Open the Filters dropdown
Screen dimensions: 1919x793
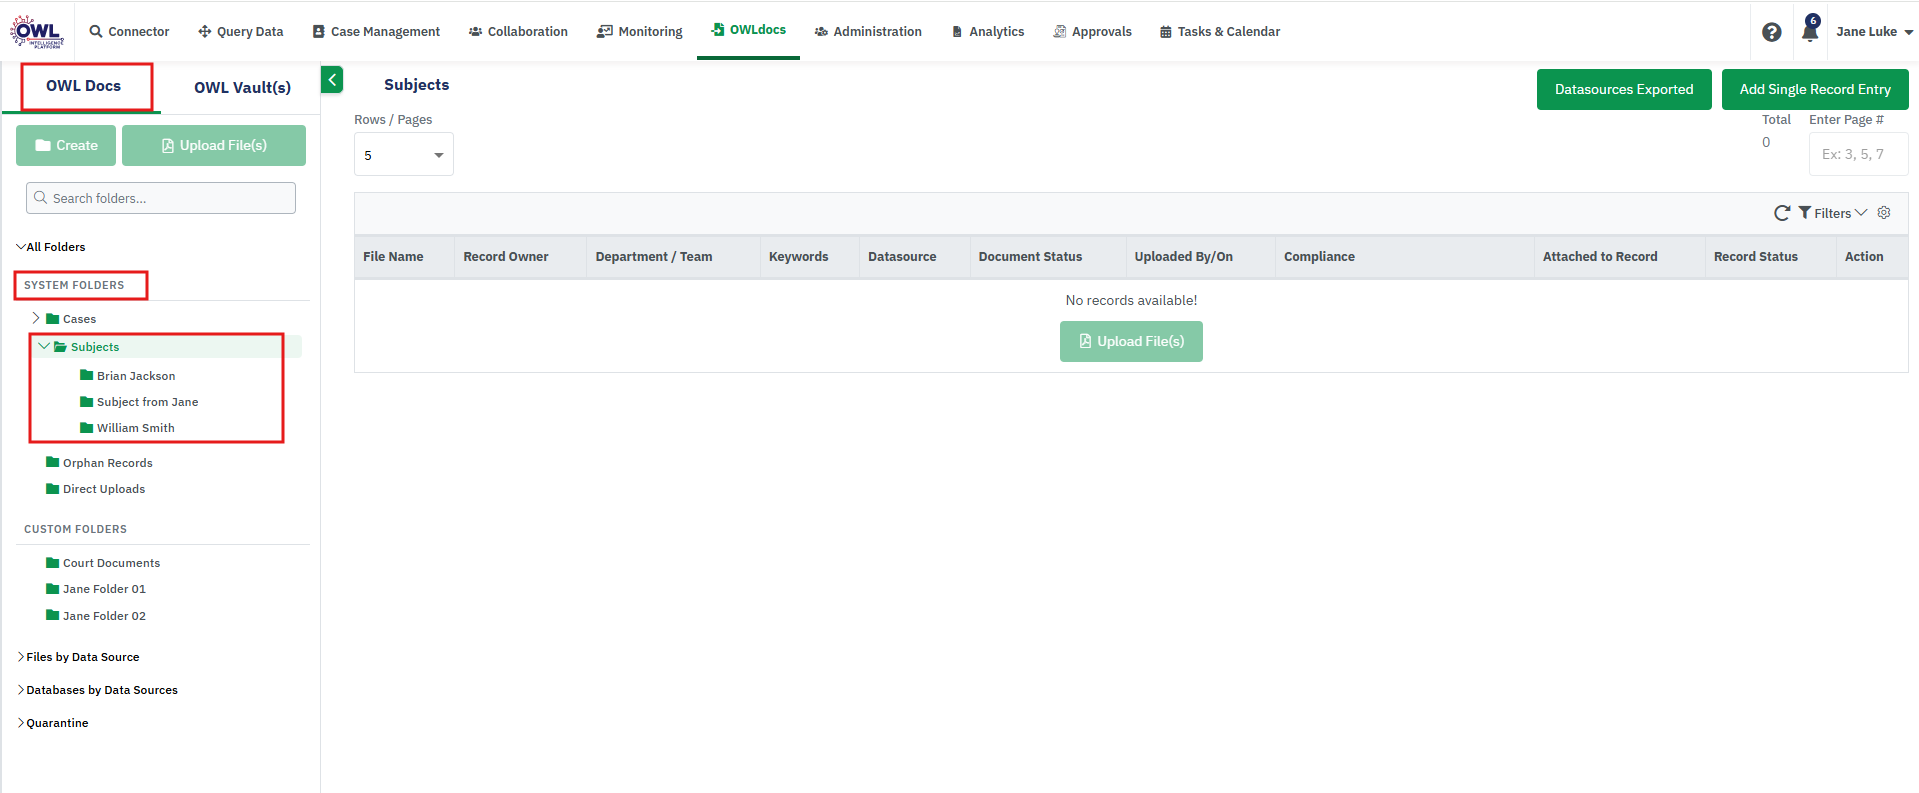(1833, 213)
